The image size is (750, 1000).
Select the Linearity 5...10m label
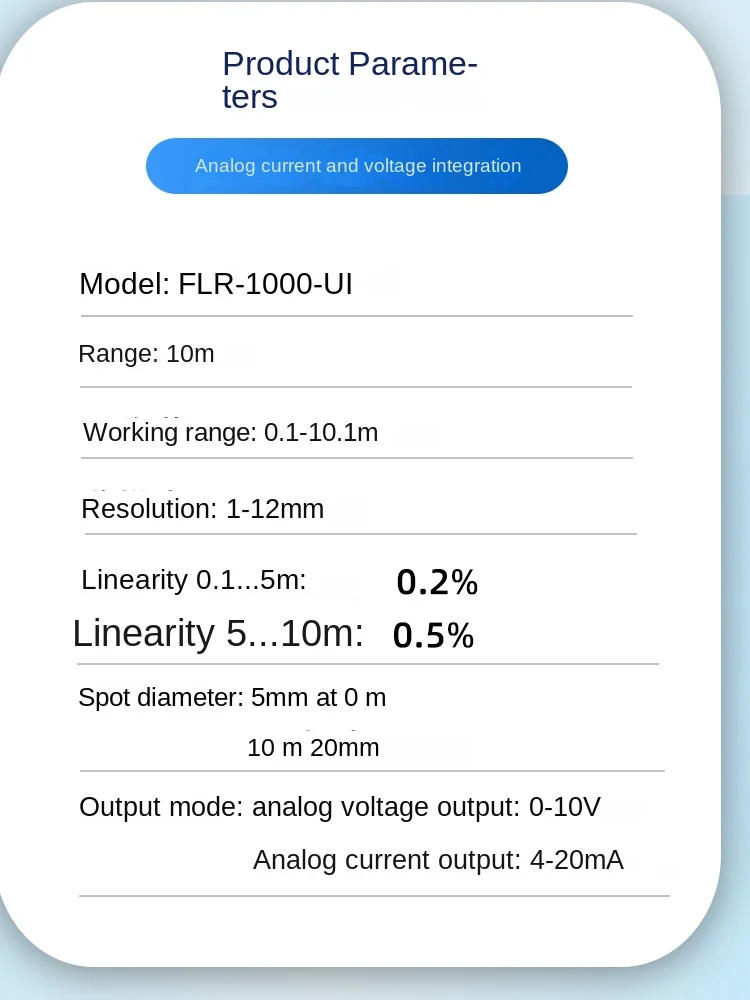pyautogui.click(x=218, y=633)
